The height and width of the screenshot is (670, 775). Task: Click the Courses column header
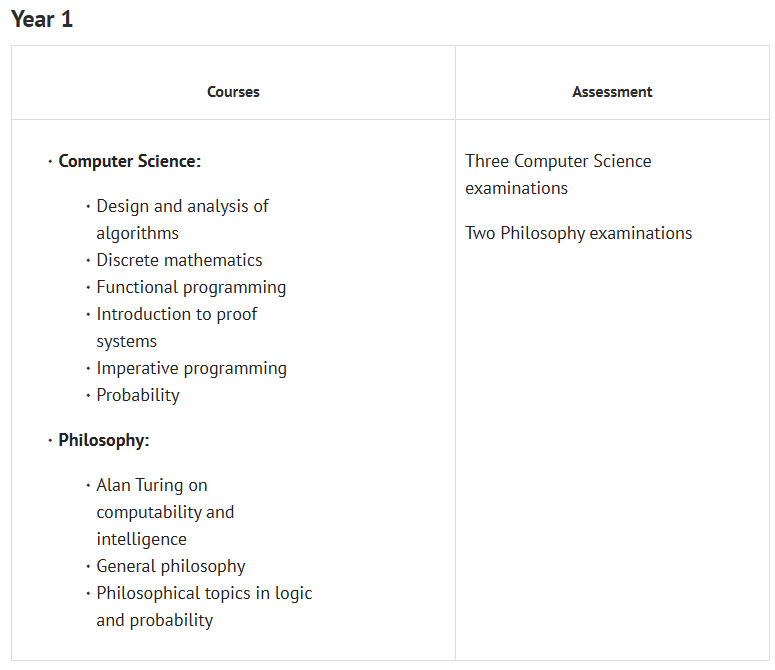[233, 92]
